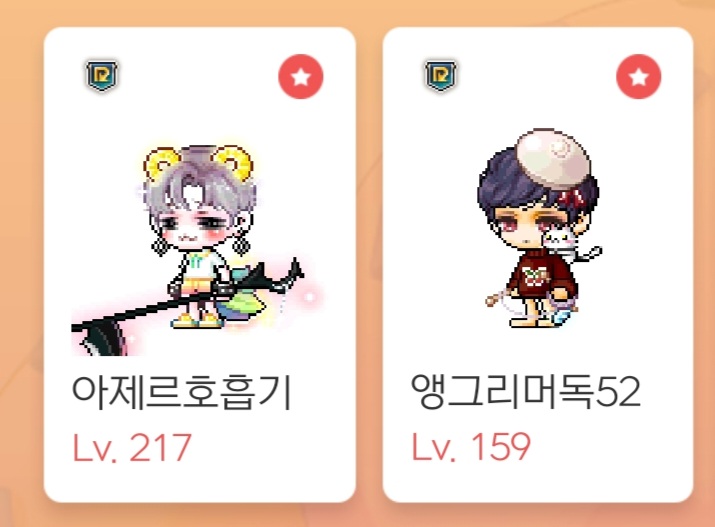Click the shield badge on 앵그리머독52 card
715x527 pixels.
coord(440,75)
